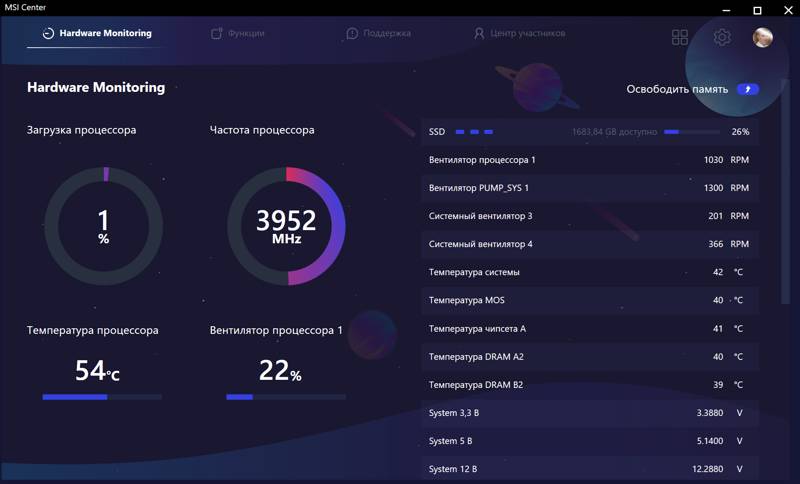The height and width of the screenshot is (484, 800).
Task: Open the Поддержка tab
Action: click(x=387, y=33)
